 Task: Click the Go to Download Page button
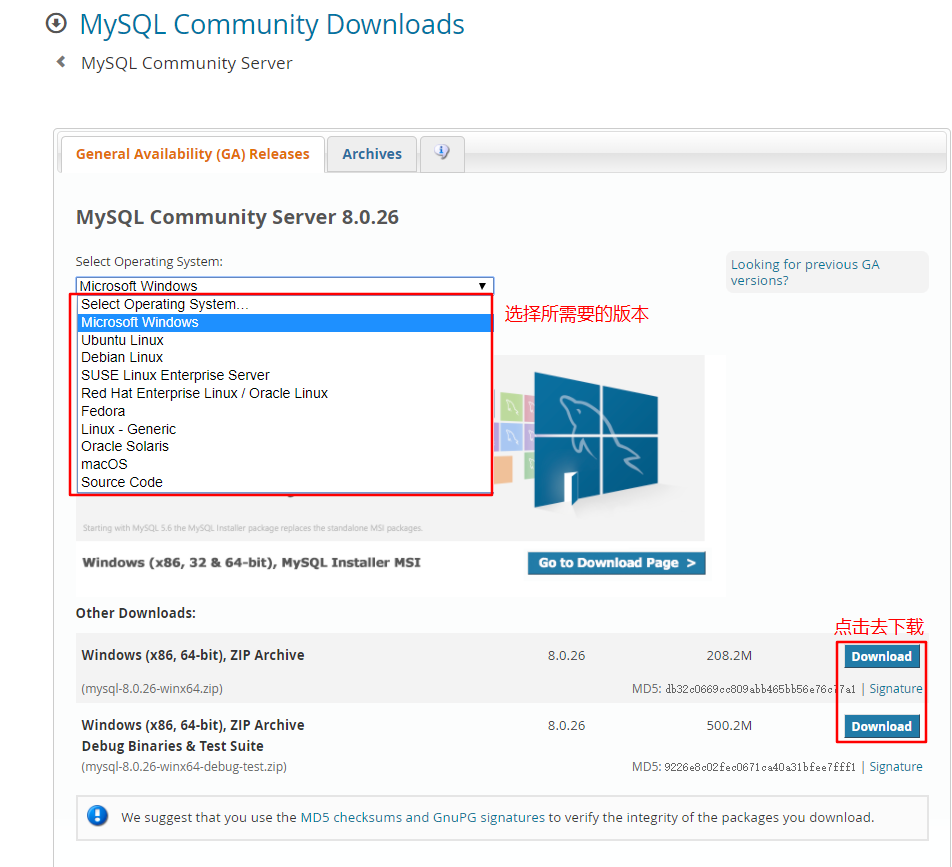tap(616, 563)
